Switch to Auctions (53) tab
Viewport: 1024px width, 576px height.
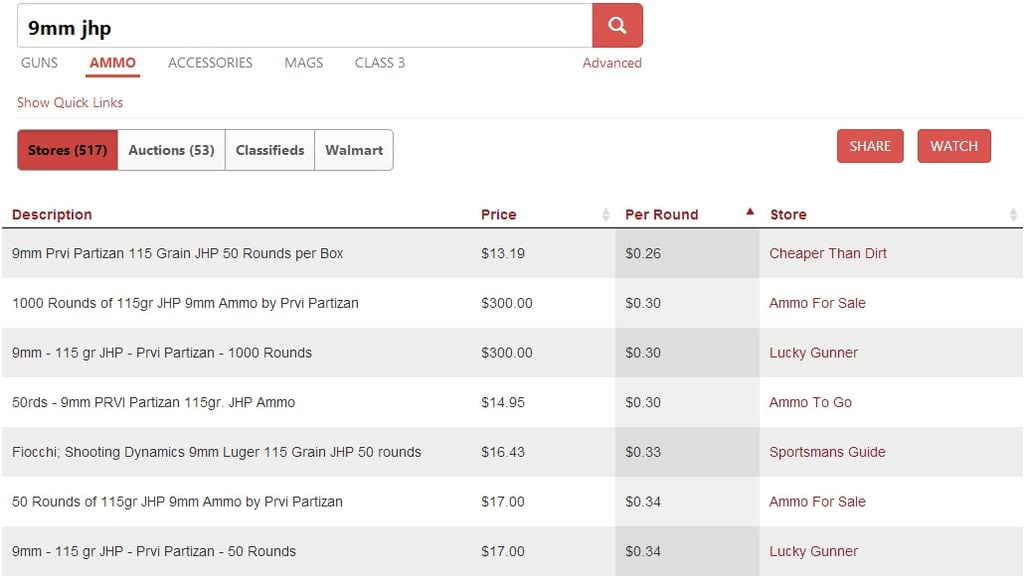pyautogui.click(x=171, y=150)
